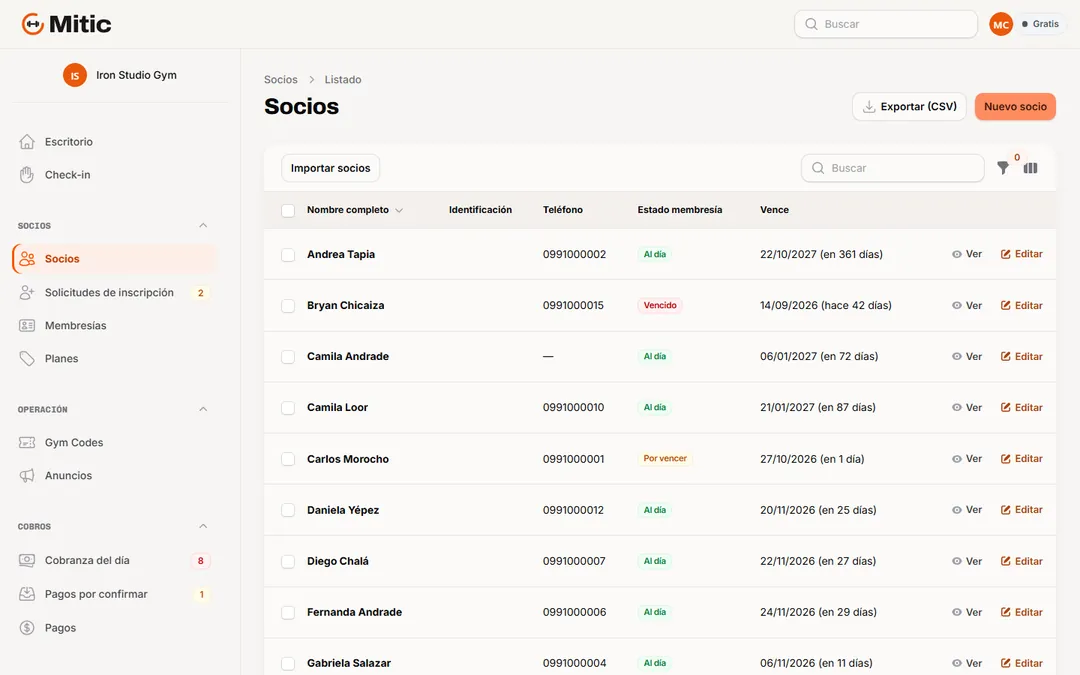Click the Cobranza del día icon
The image size is (1080, 675).
(27, 561)
